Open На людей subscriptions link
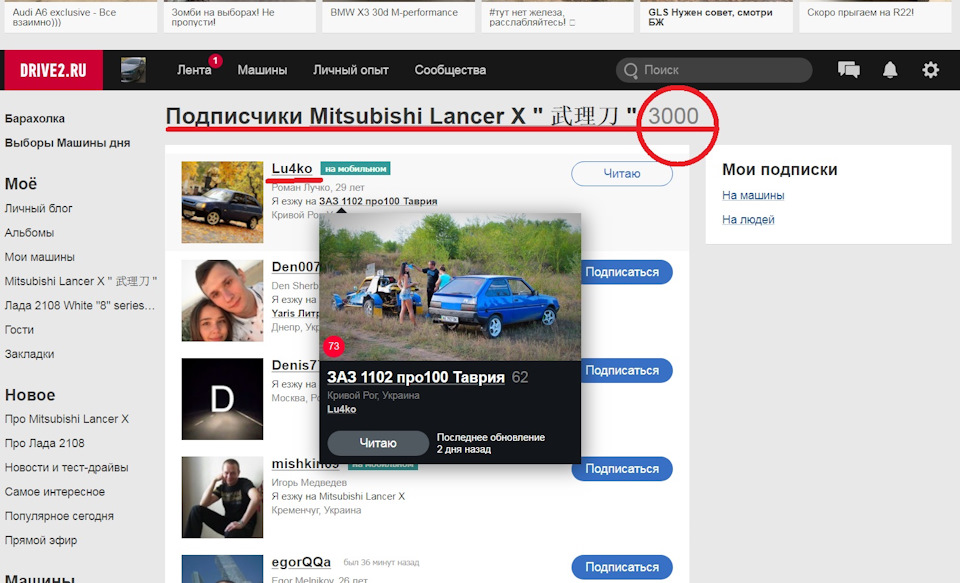Viewport: 960px width, 583px height. click(748, 219)
